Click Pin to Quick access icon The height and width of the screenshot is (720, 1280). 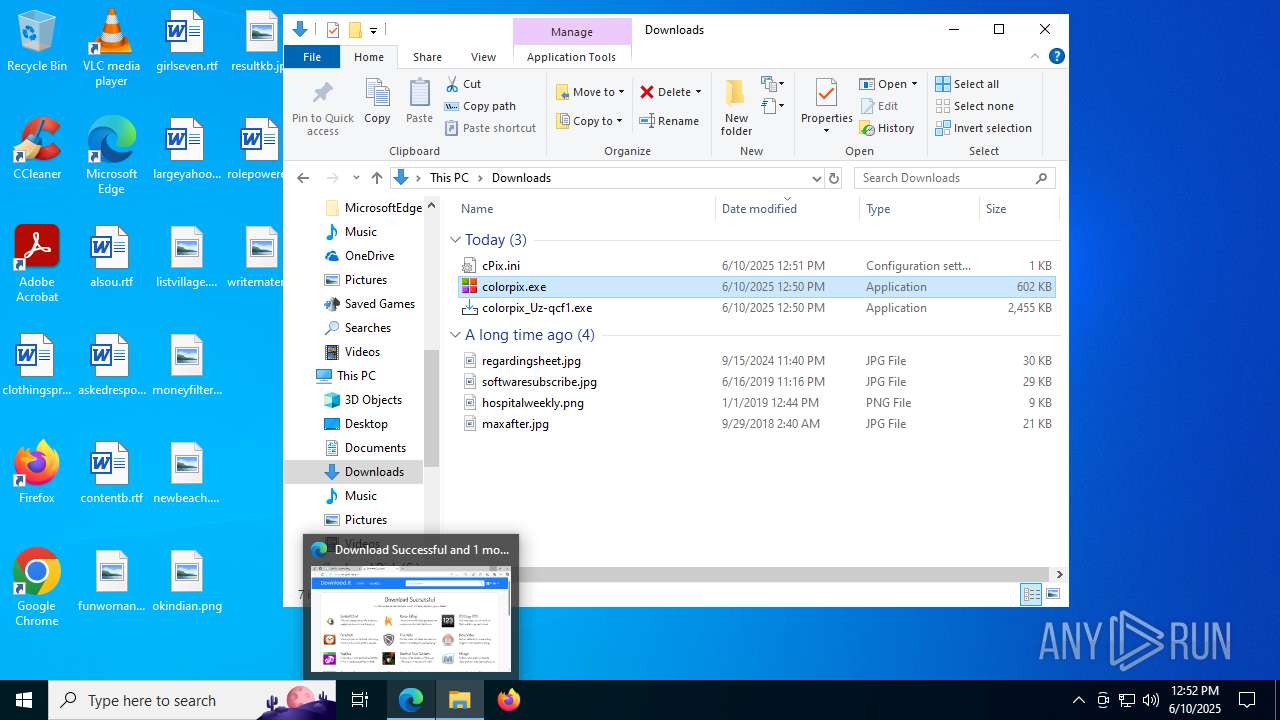[322, 108]
